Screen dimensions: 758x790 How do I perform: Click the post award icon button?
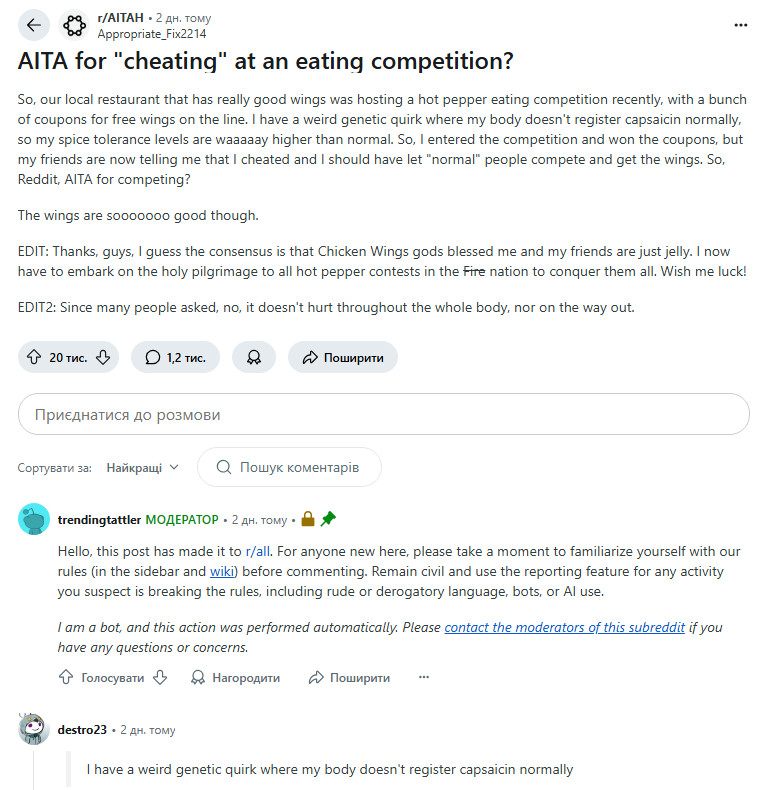tap(254, 357)
